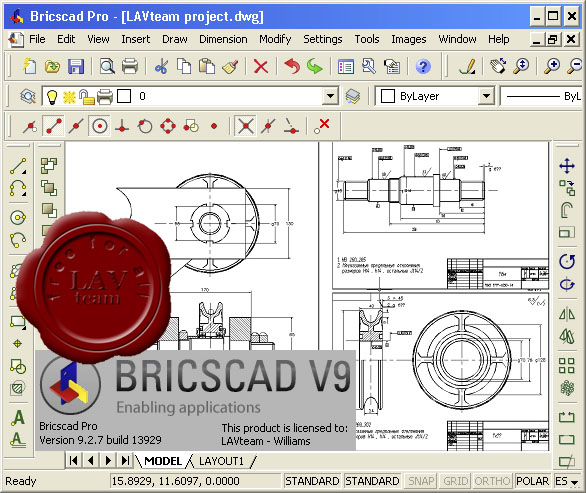
Task: Go to previous layout tab arrow
Action: [91, 460]
